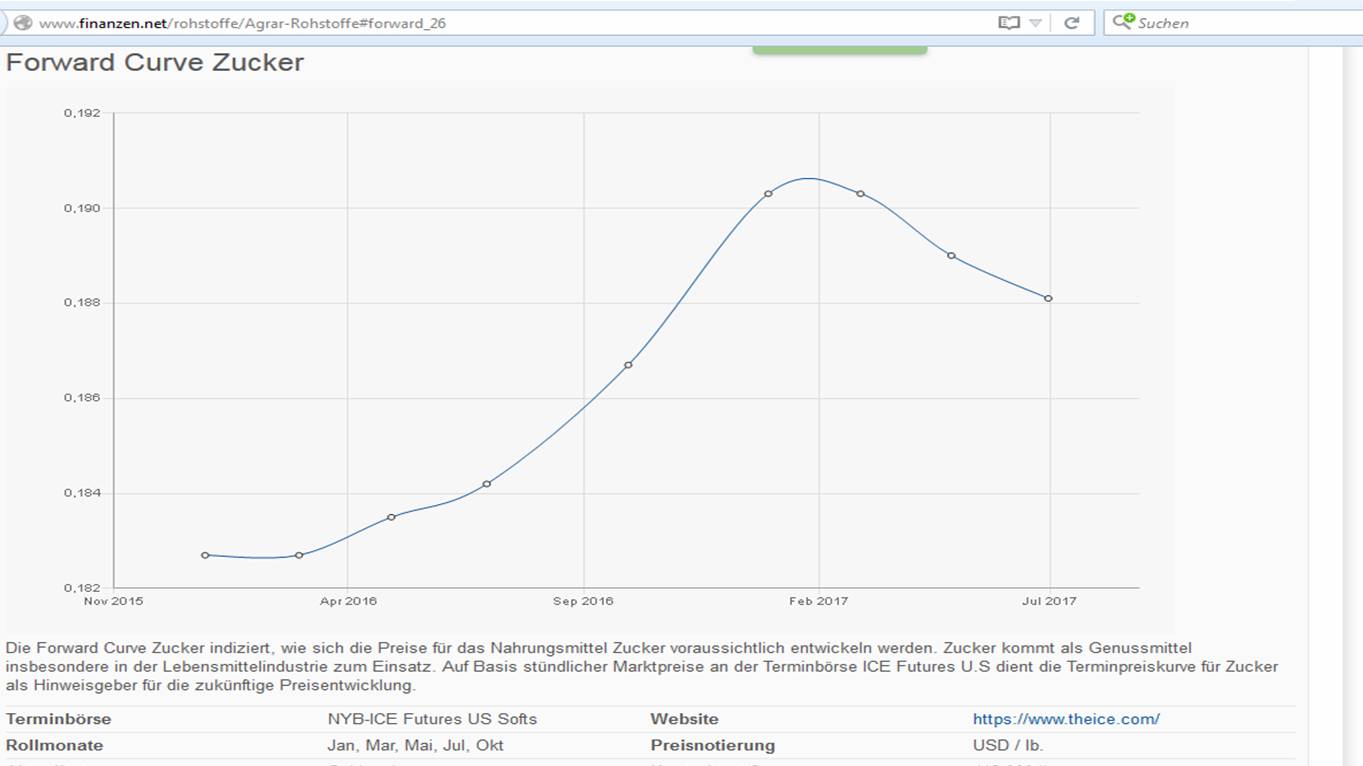
Task: Click the "Rollmonate" table label
Action: [x=54, y=745]
